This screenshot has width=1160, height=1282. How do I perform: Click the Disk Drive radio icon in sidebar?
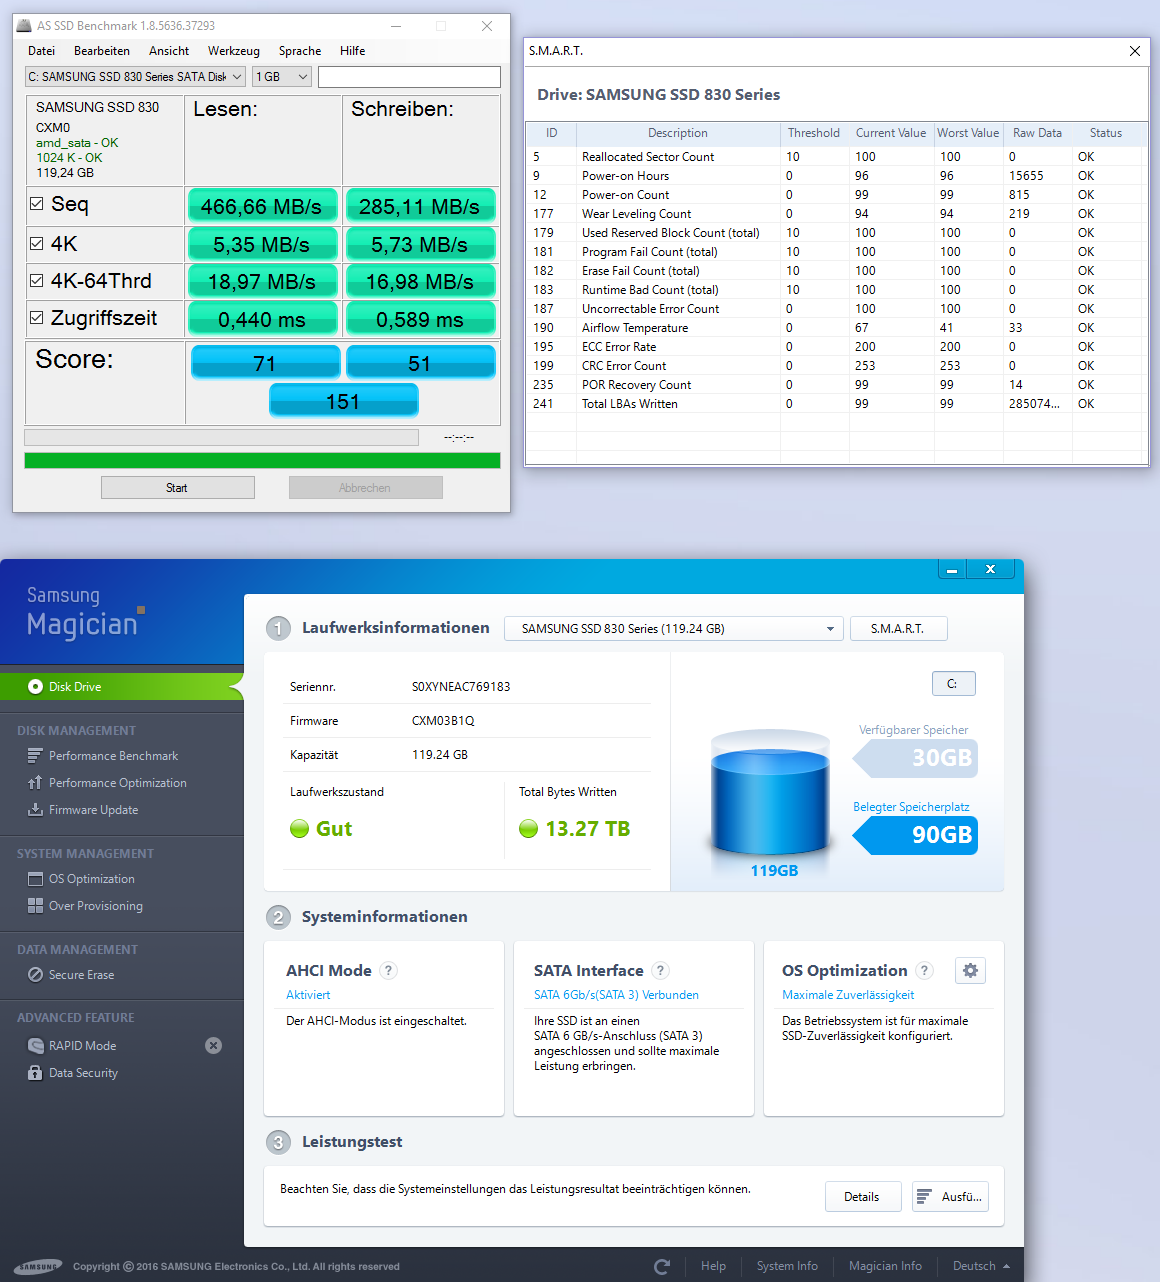tap(35, 687)
